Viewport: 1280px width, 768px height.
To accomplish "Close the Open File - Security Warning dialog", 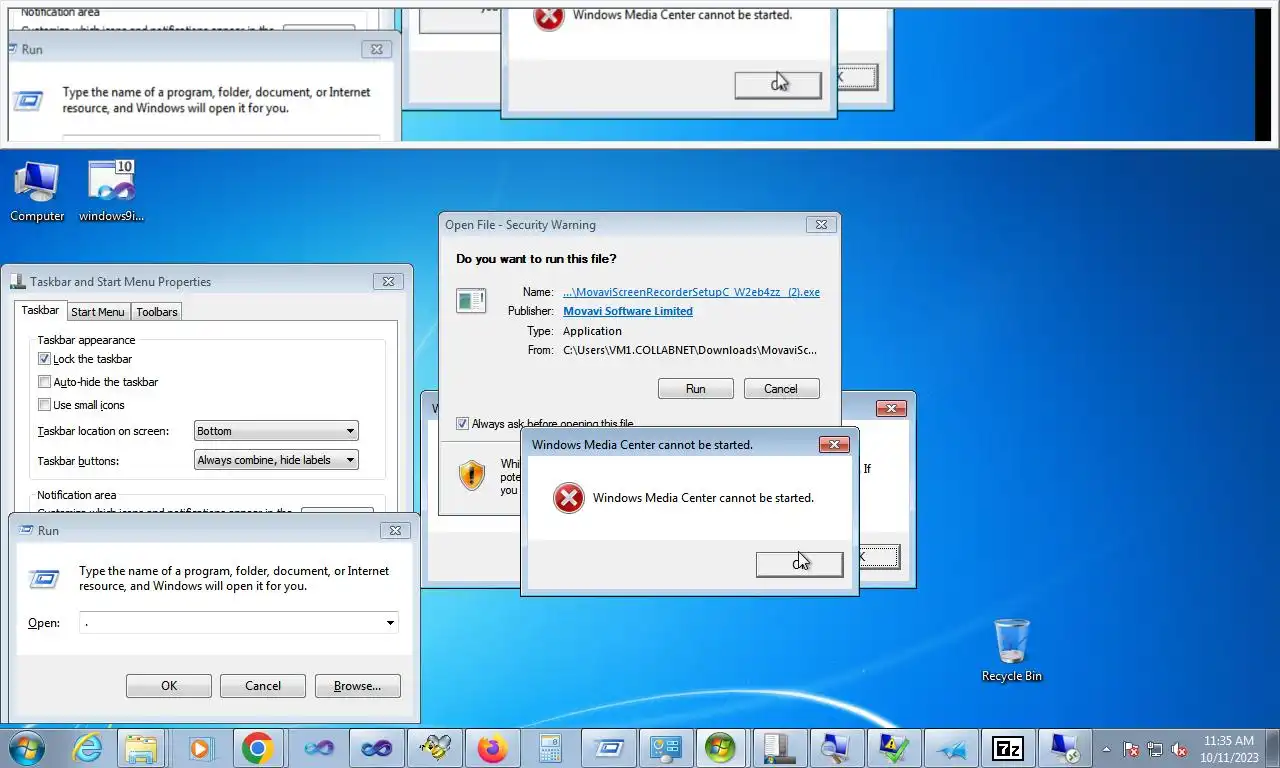I will (x=821, y=225).
